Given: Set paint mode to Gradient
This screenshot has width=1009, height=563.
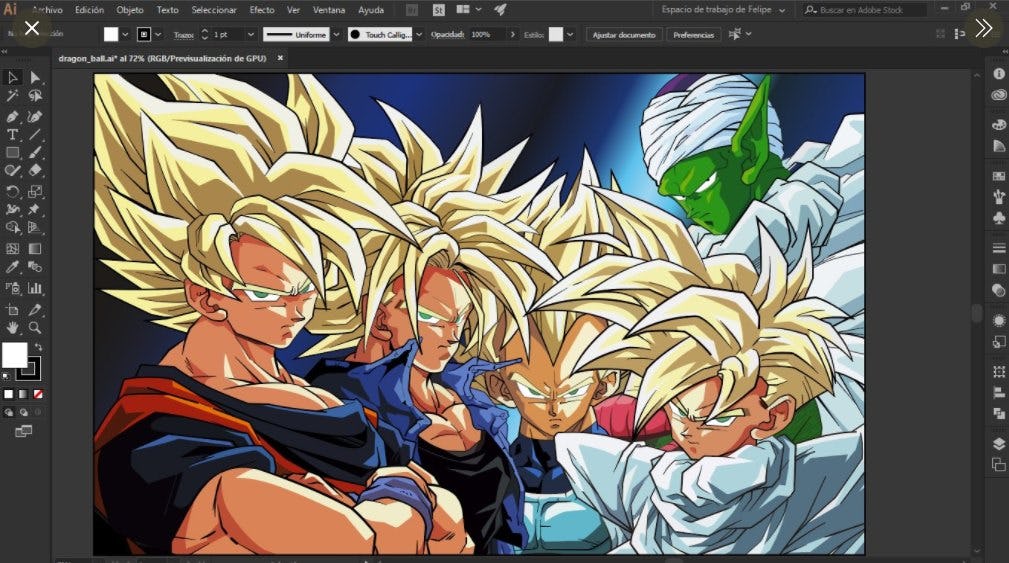Looking at the screenshot, I should 23,394.
